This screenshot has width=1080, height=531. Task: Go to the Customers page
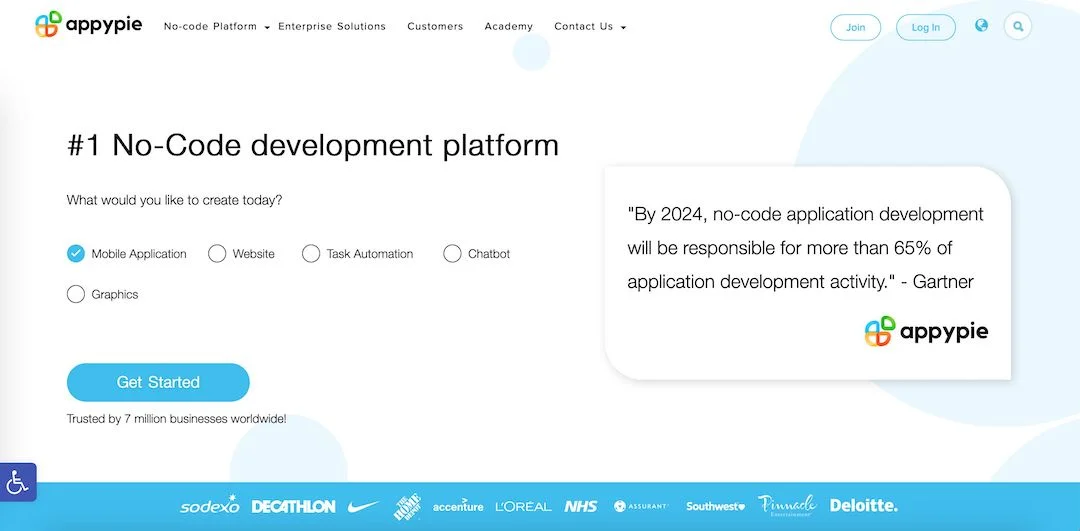point(435,26)
